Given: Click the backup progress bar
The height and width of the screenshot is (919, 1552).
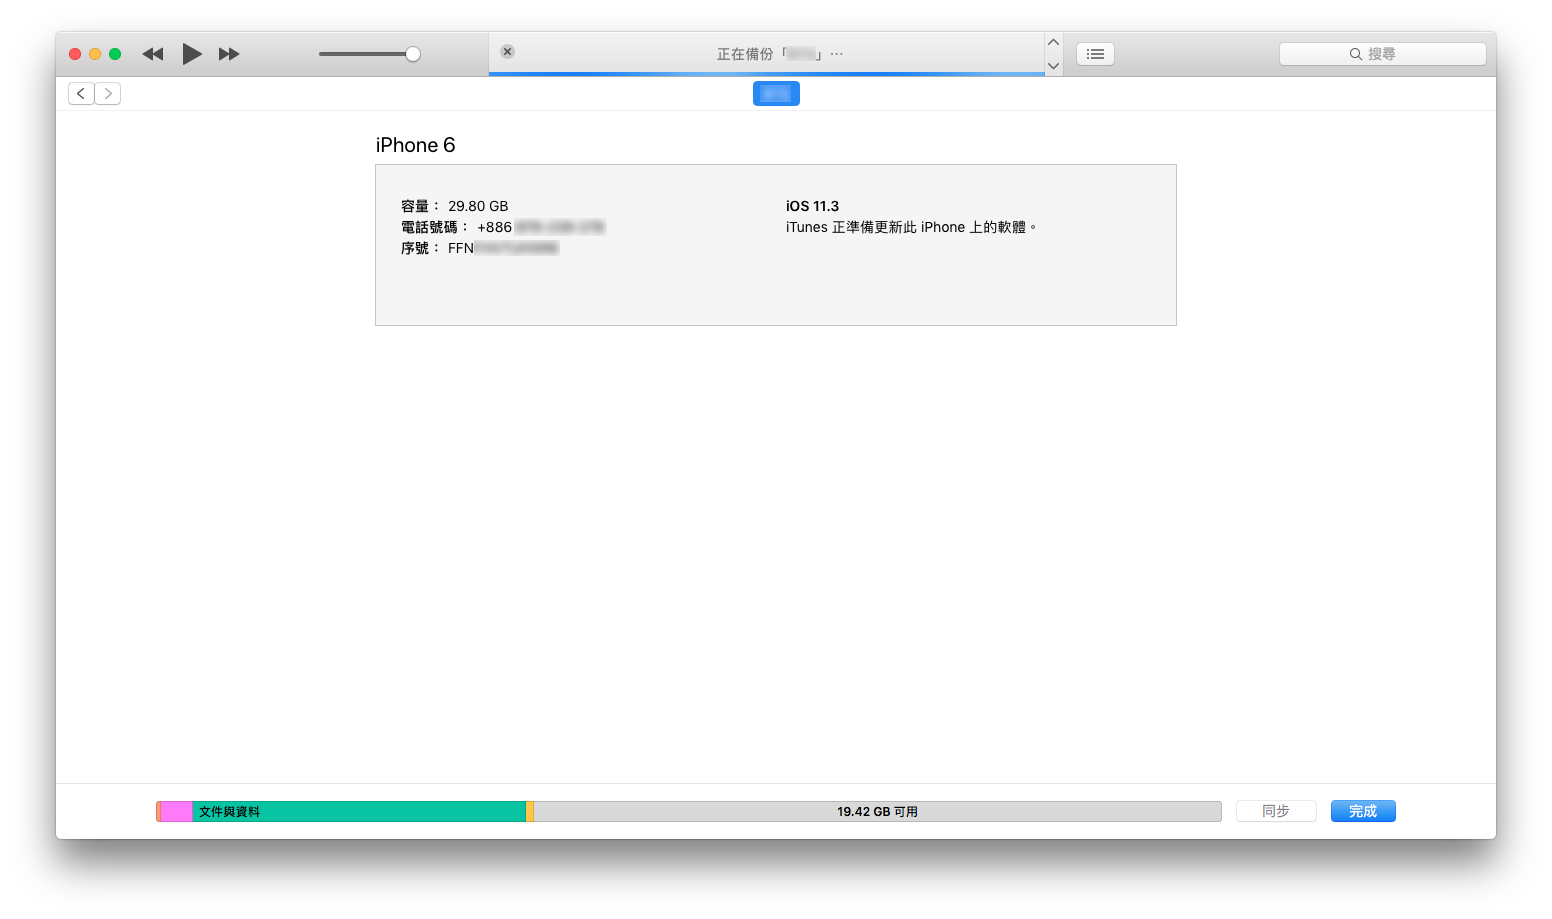Looking at the screenshot, I should coord(766,73).
